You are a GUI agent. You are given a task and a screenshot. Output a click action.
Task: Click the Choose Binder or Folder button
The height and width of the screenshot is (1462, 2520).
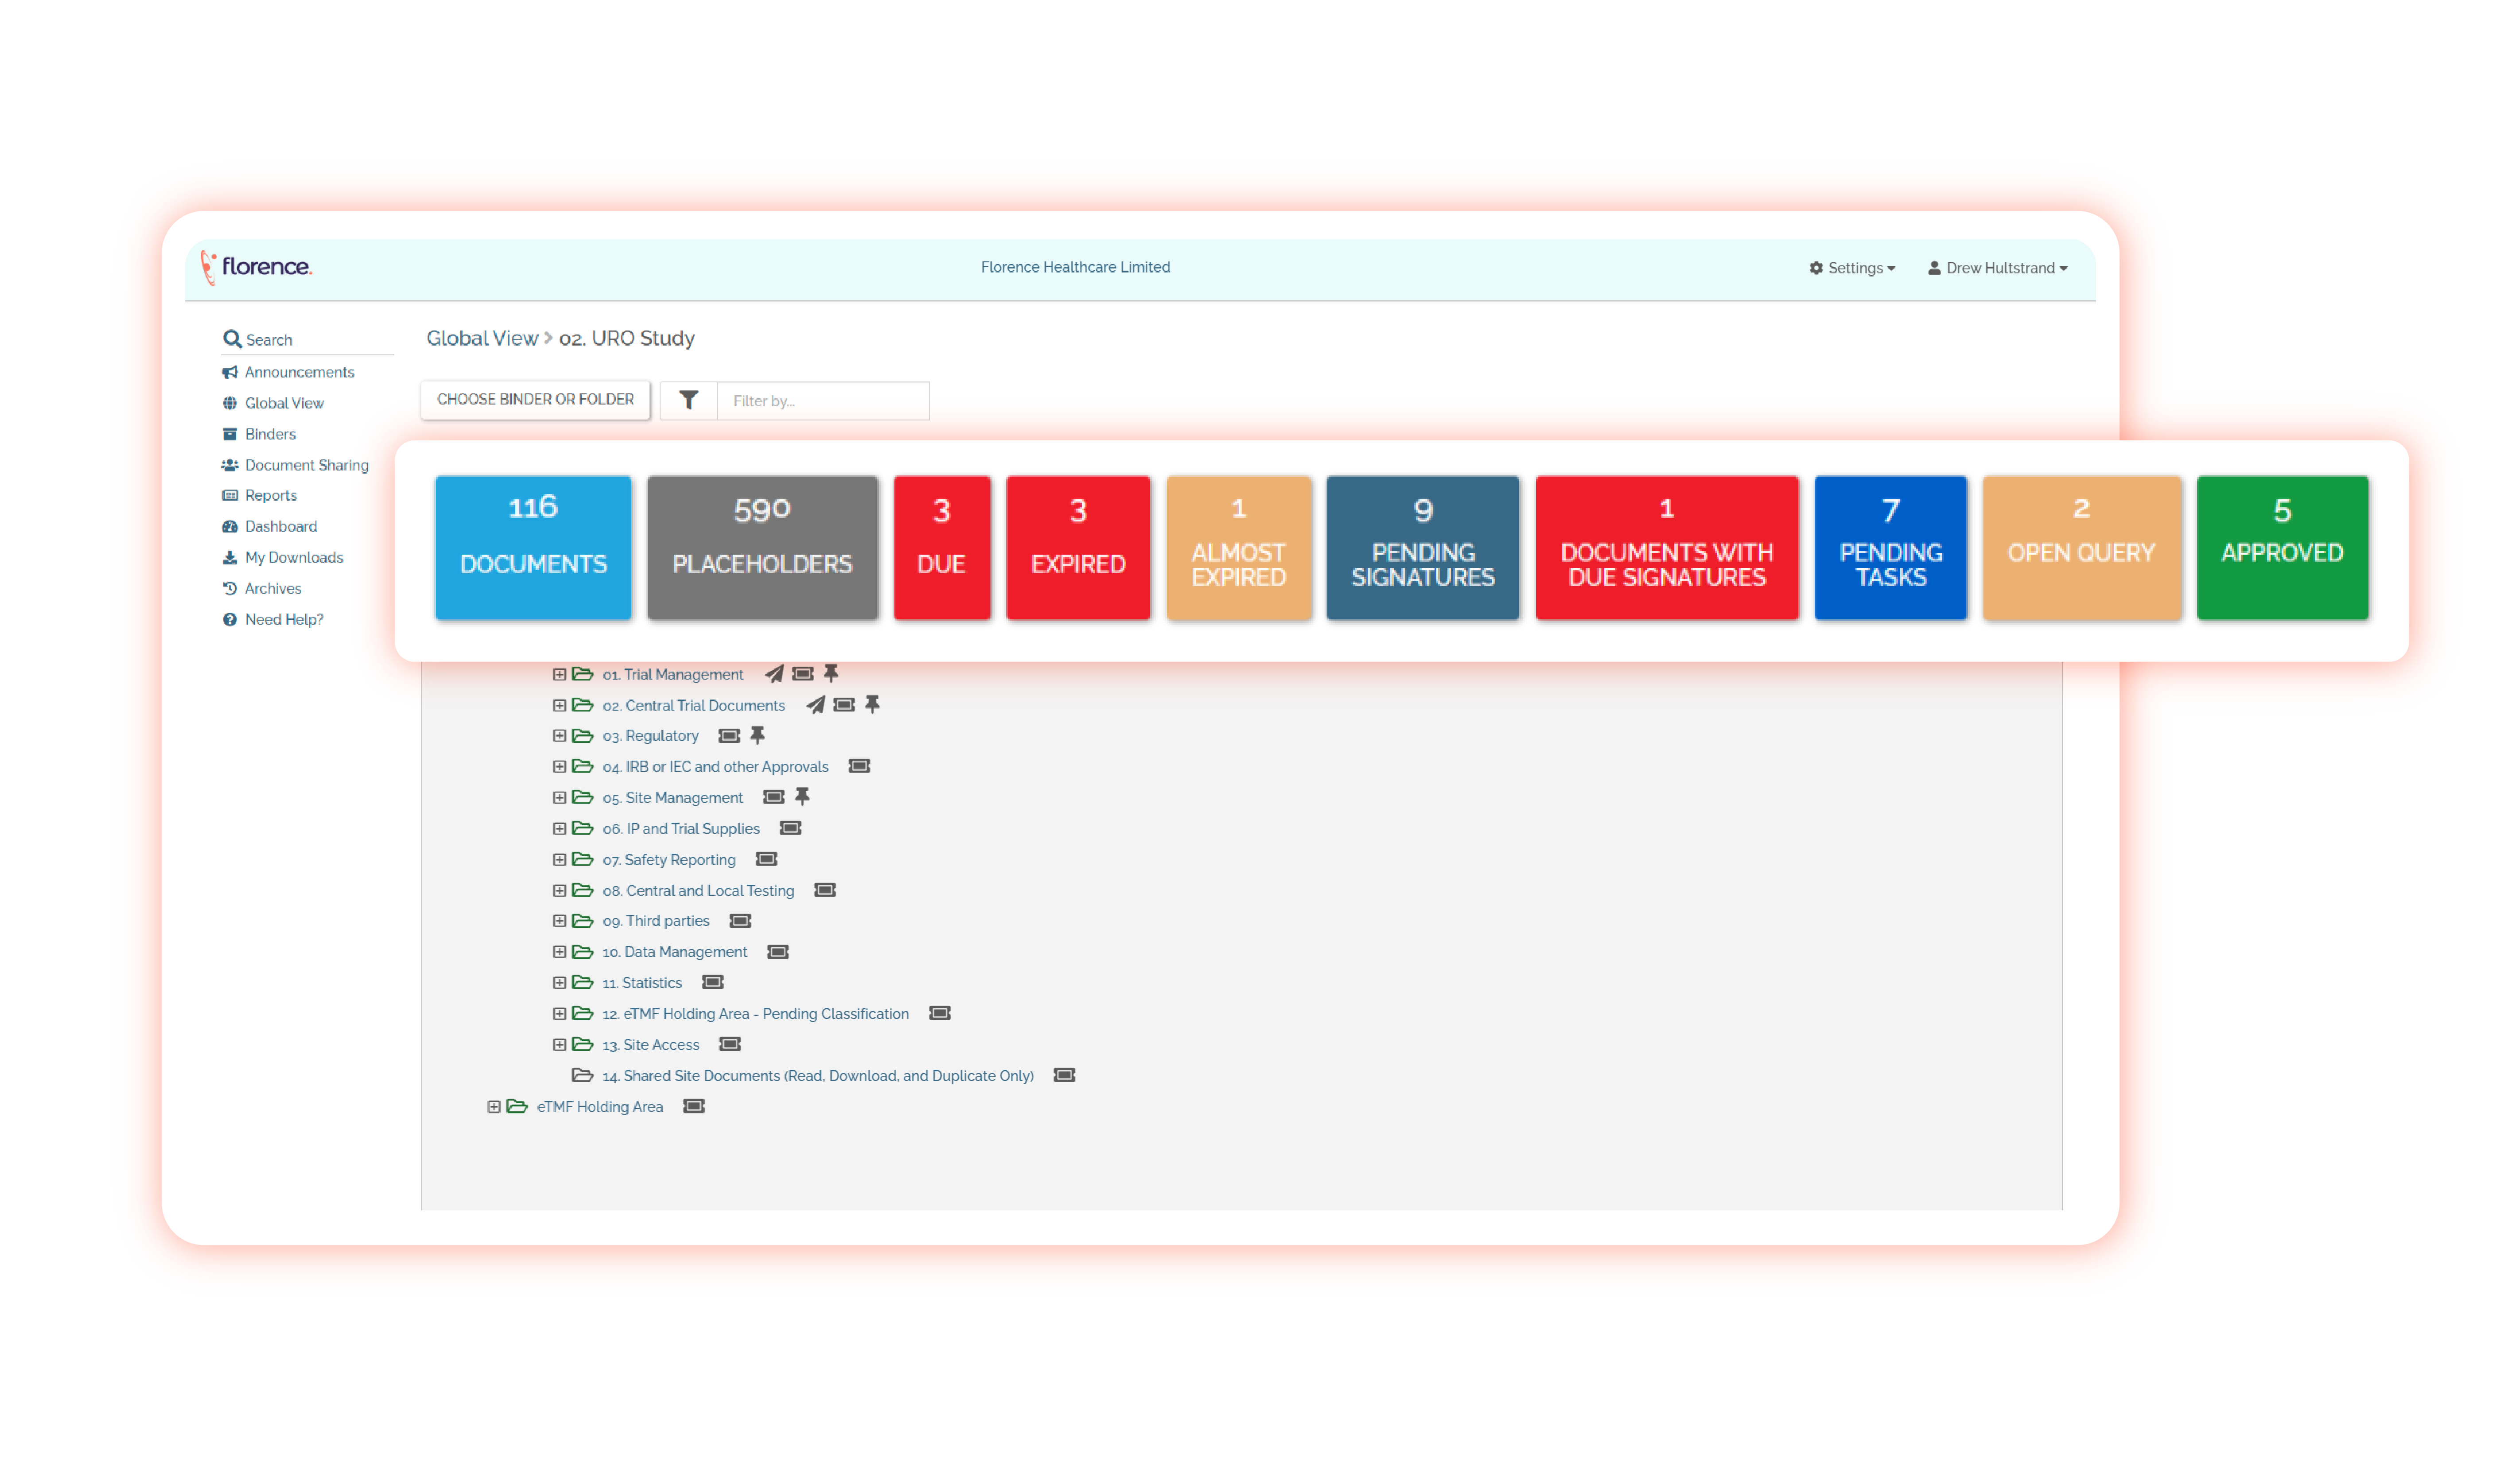coord(535,400)
